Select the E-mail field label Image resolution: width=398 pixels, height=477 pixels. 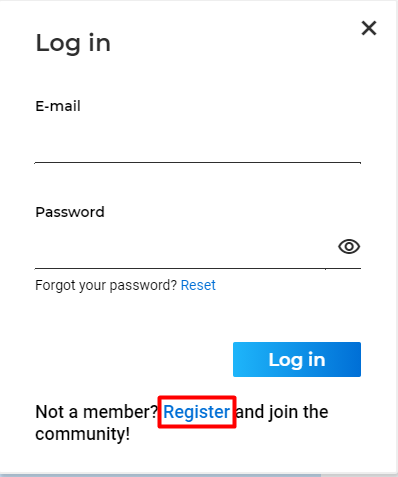pyautogui.click(x=58, y=106)
